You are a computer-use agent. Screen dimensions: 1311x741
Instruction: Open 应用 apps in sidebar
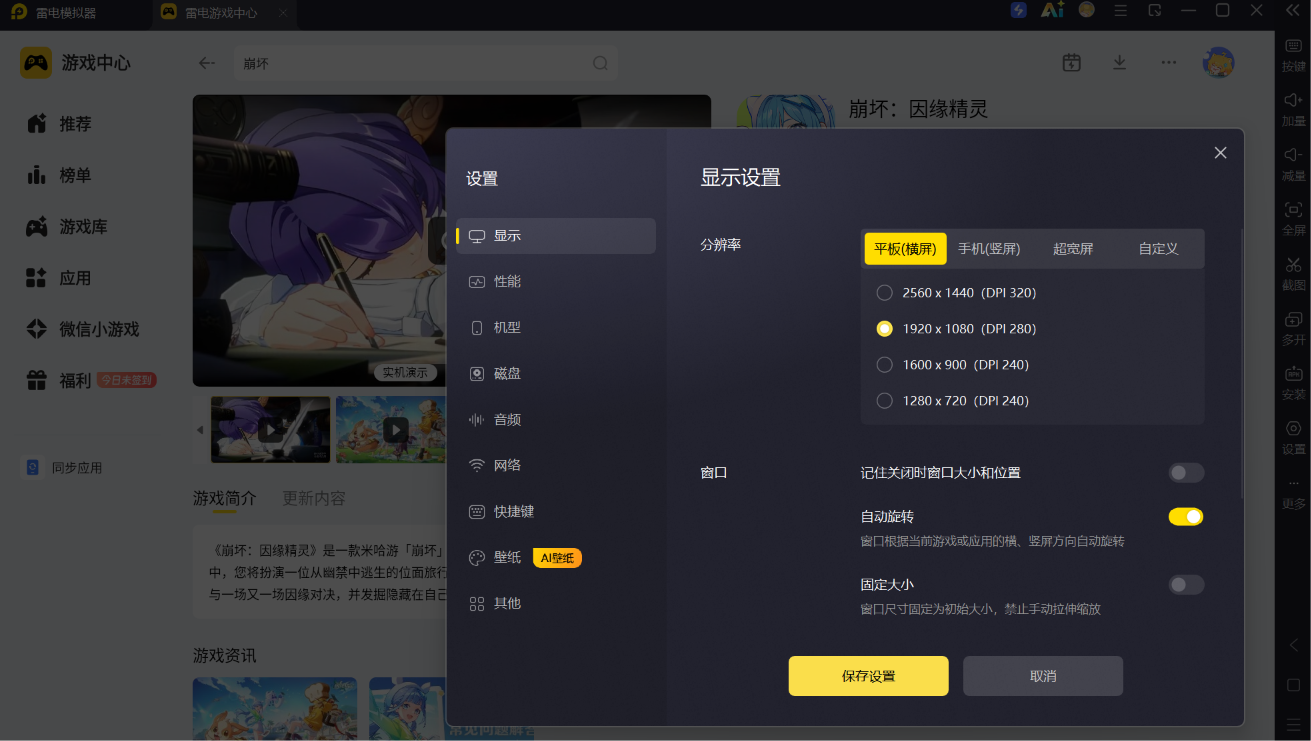pyautogui.click(x=60, y=278)
